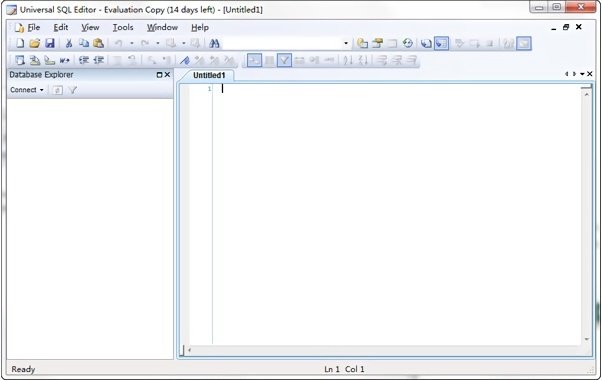Screen dimensions: 602x380
Task: Close the Untitled1 document tab via X
Action: click(x=590, y=74)
